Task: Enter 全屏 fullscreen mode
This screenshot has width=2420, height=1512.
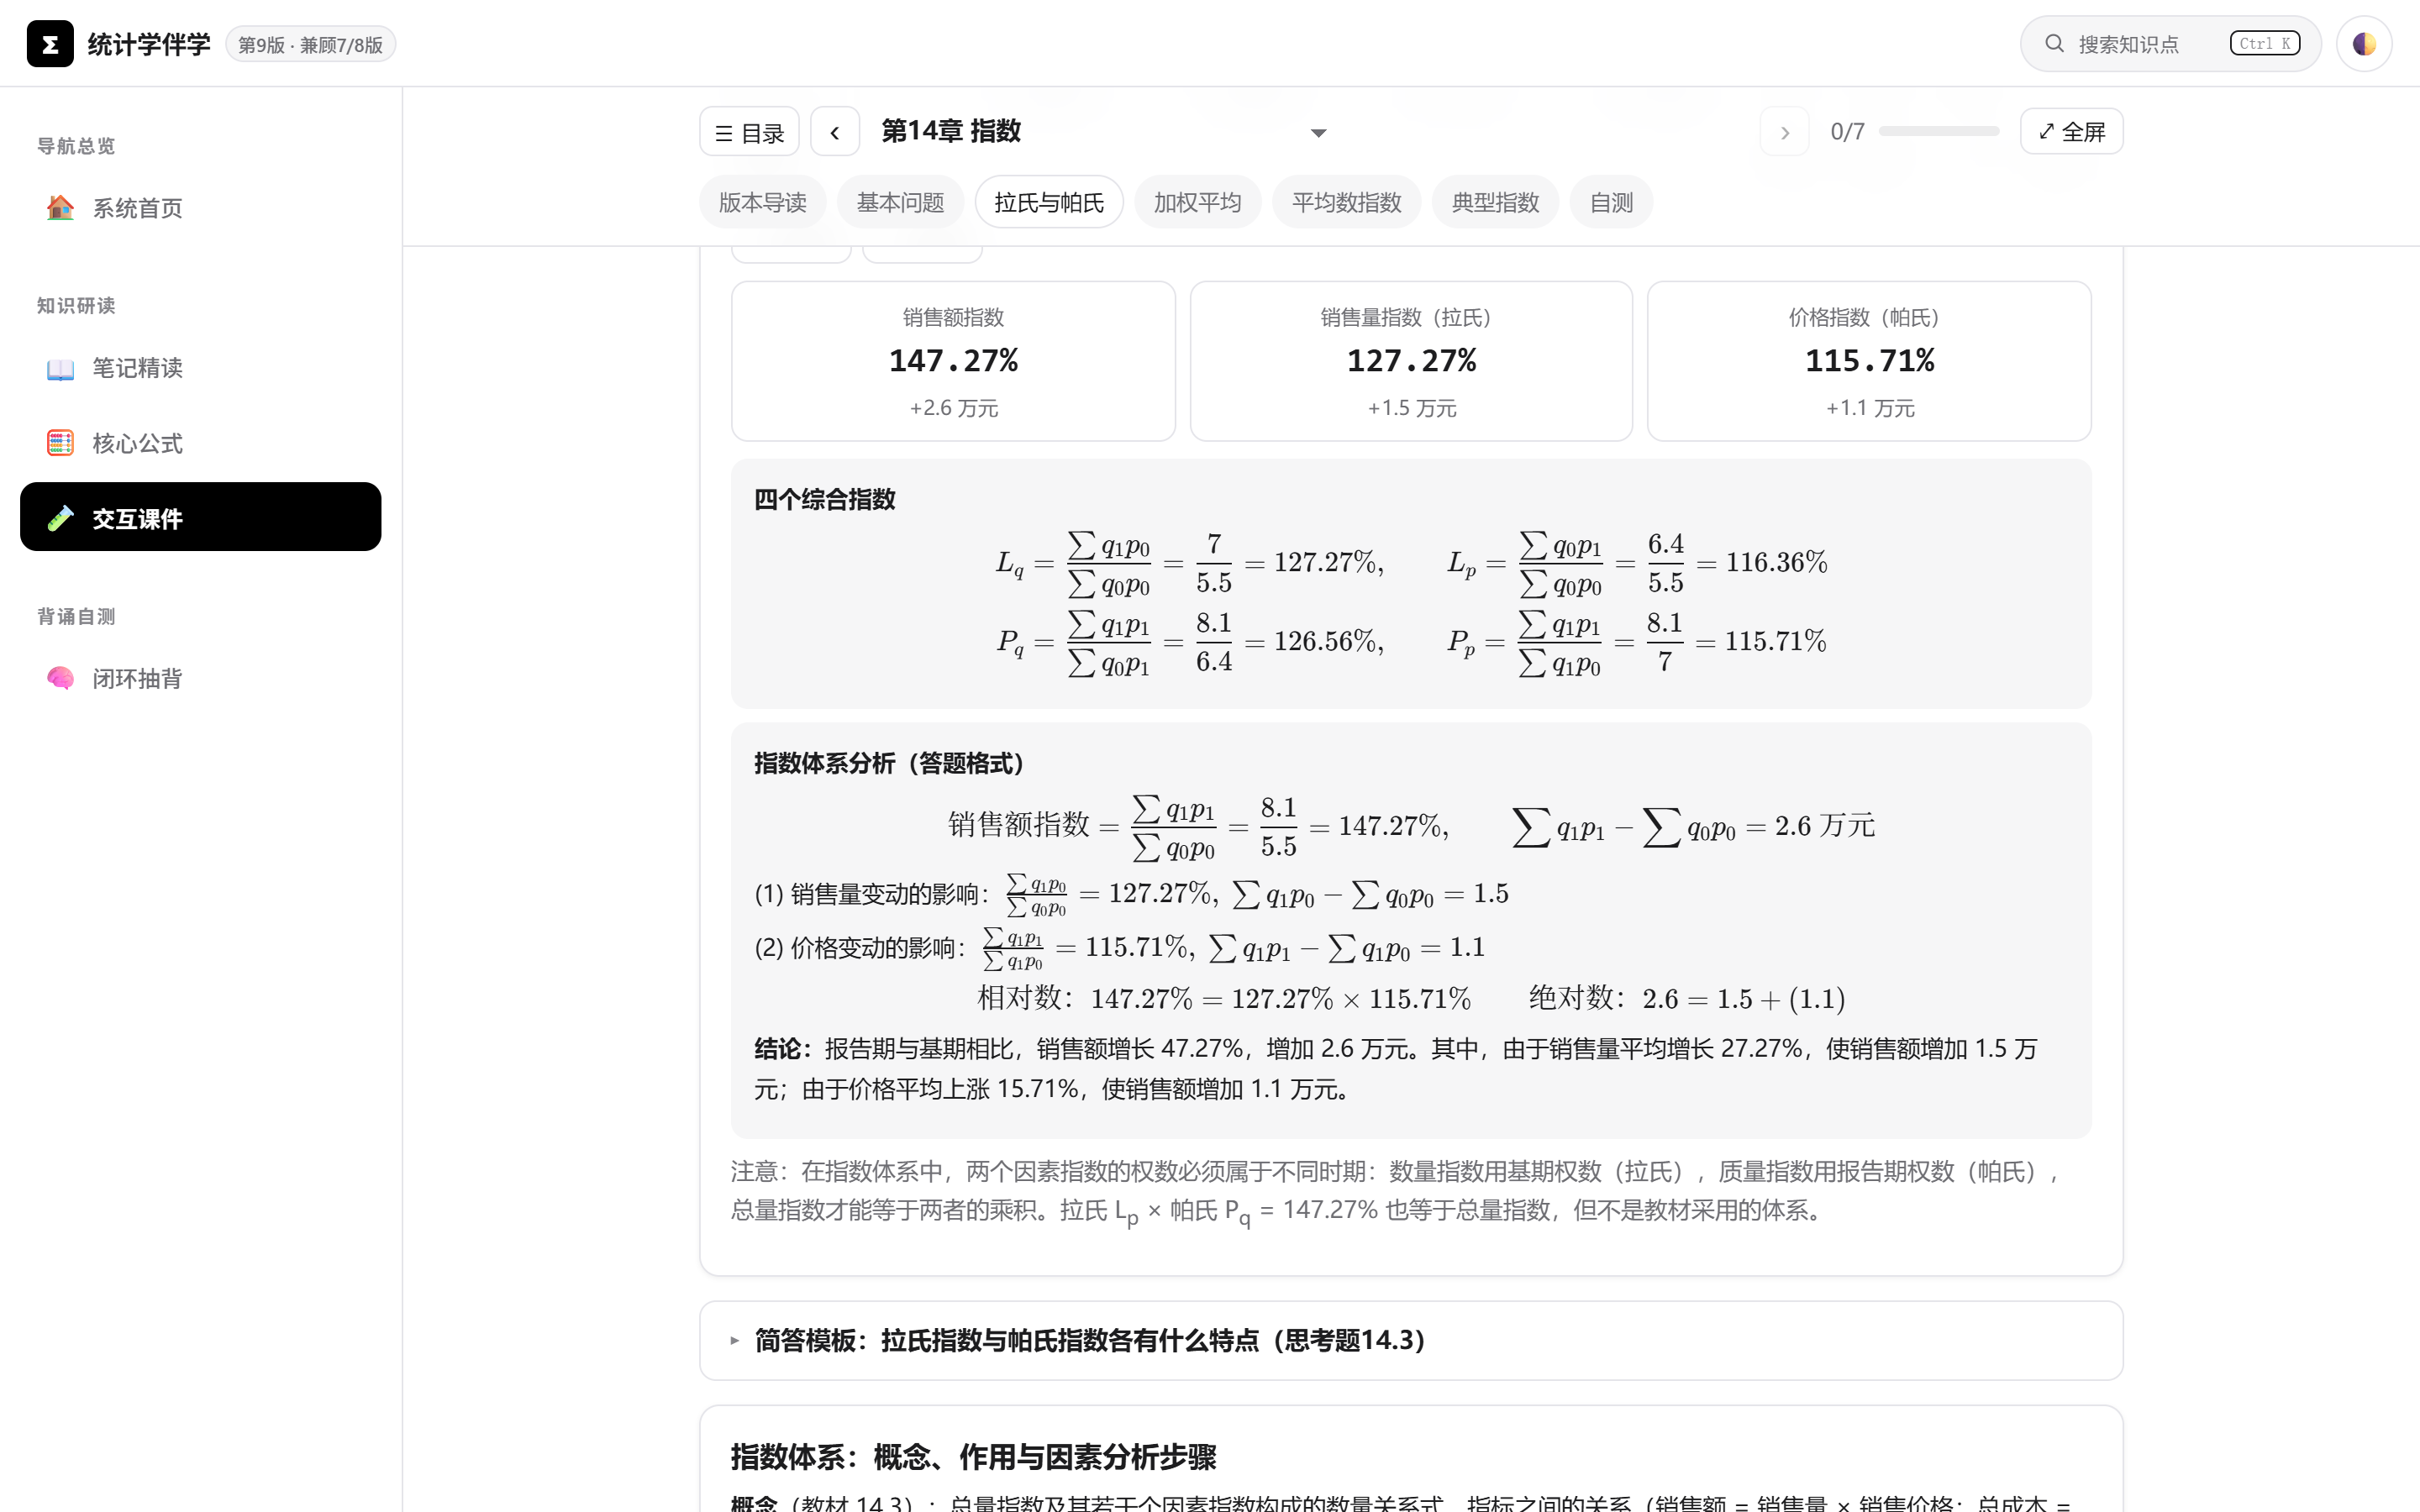Action: point(2071,132)
